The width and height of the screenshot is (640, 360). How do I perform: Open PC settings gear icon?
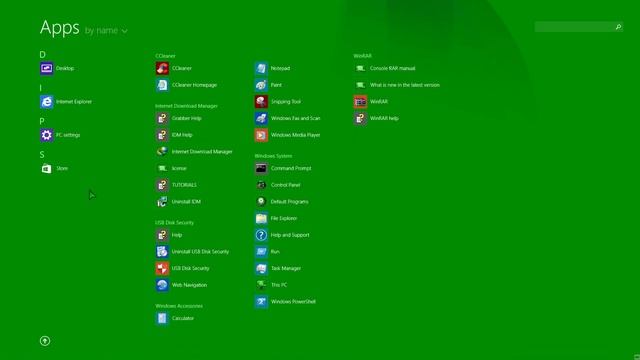[x=47, y=135]
